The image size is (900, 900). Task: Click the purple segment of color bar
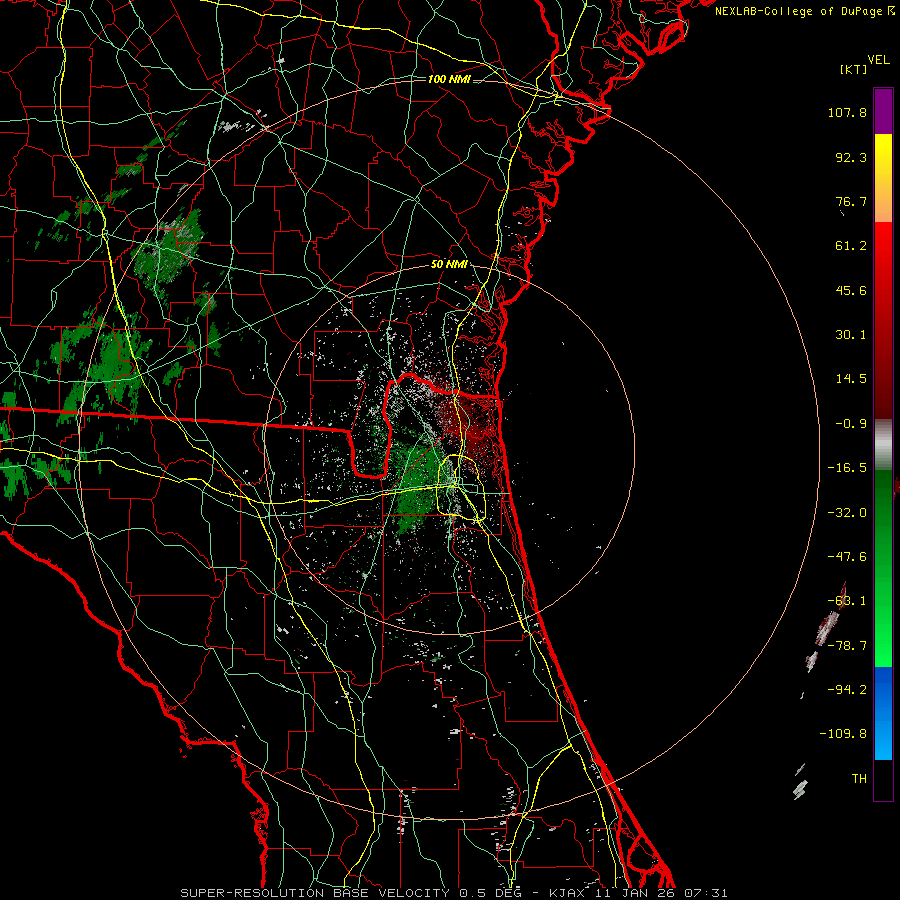[x=883, y=111]
